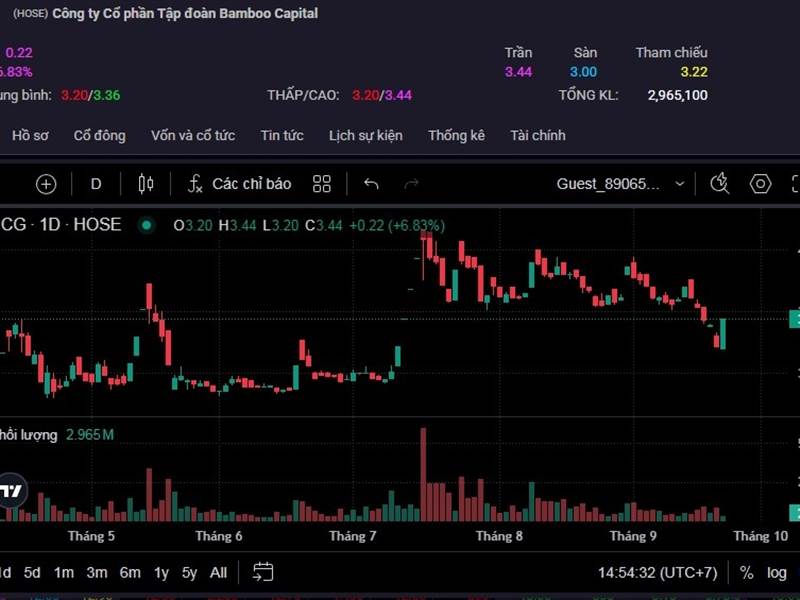The height and width of the screenshot is (600, 800).
Task: Open Tài chính tab
Action: [538, 135]
